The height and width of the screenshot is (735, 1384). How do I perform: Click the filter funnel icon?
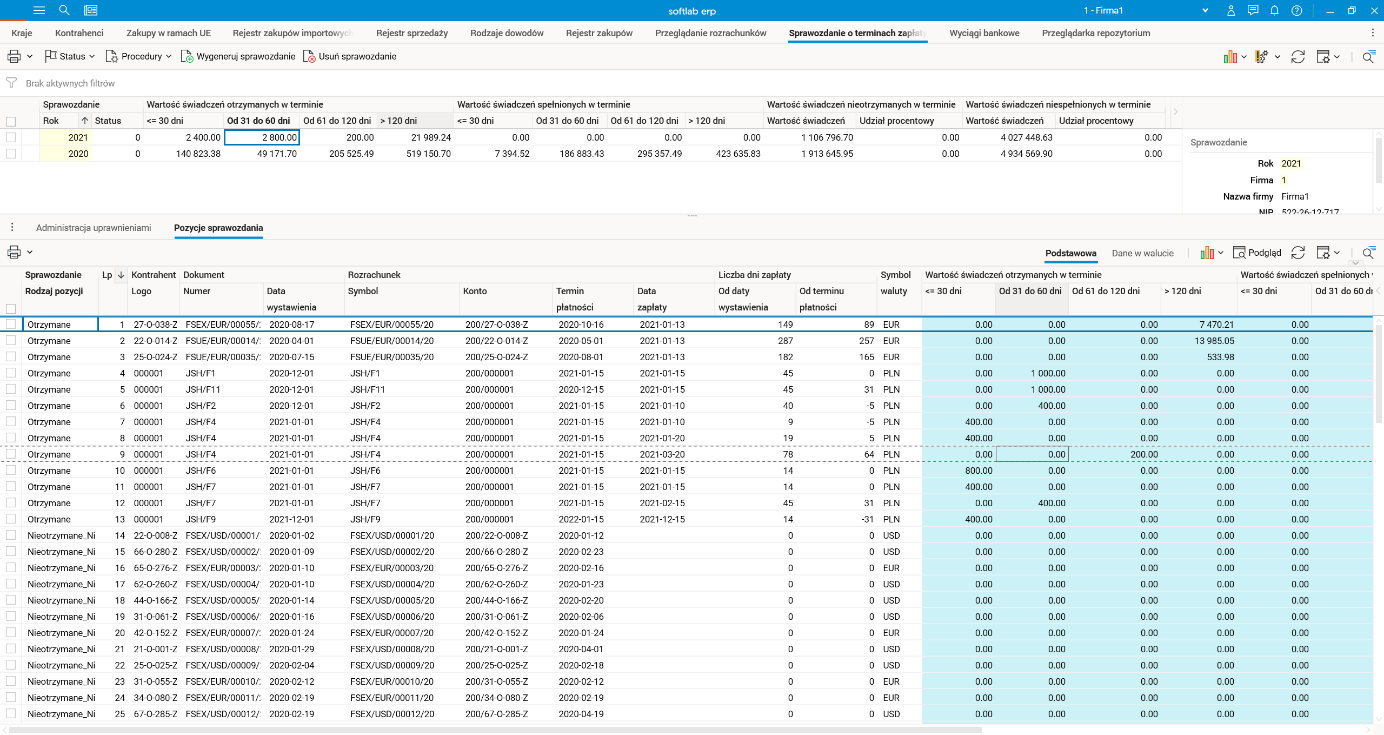pos(12,84)
